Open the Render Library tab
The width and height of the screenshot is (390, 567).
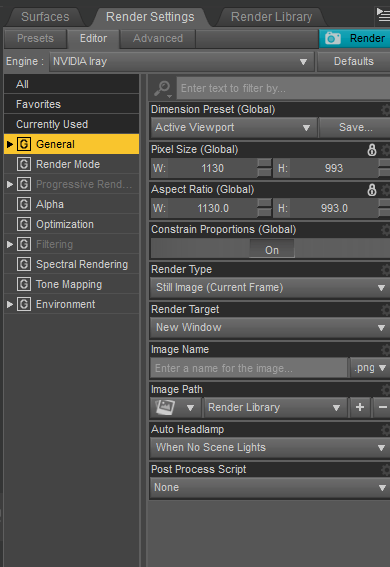pos(271,17)
